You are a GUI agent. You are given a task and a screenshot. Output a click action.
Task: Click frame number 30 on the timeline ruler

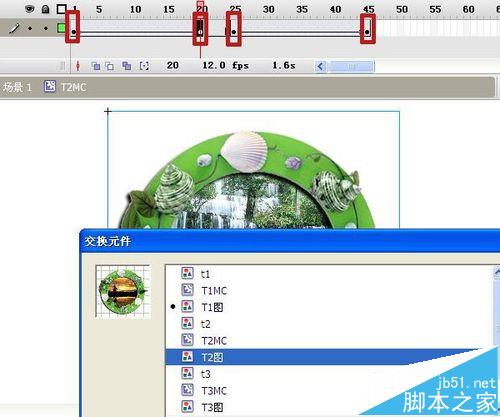[x=269, y=9]
